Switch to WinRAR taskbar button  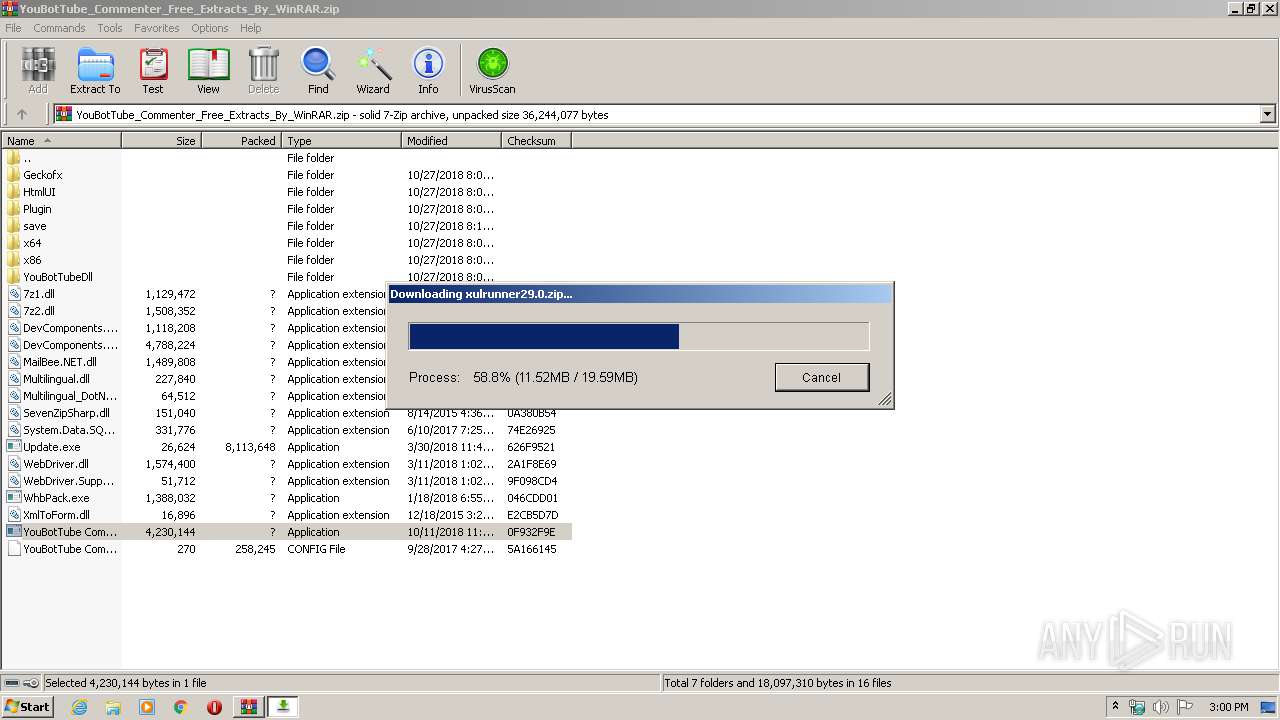click(x=248, y=707)
